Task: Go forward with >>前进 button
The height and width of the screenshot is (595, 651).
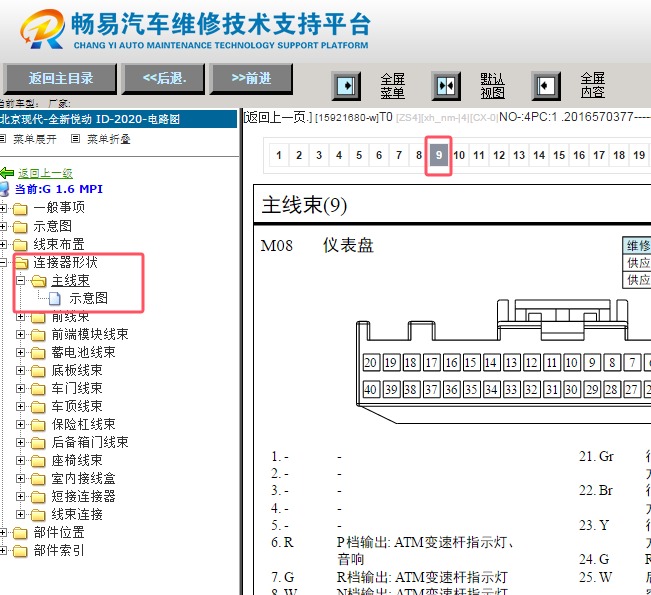Action: pyautogui.click(x=252, y=78)
